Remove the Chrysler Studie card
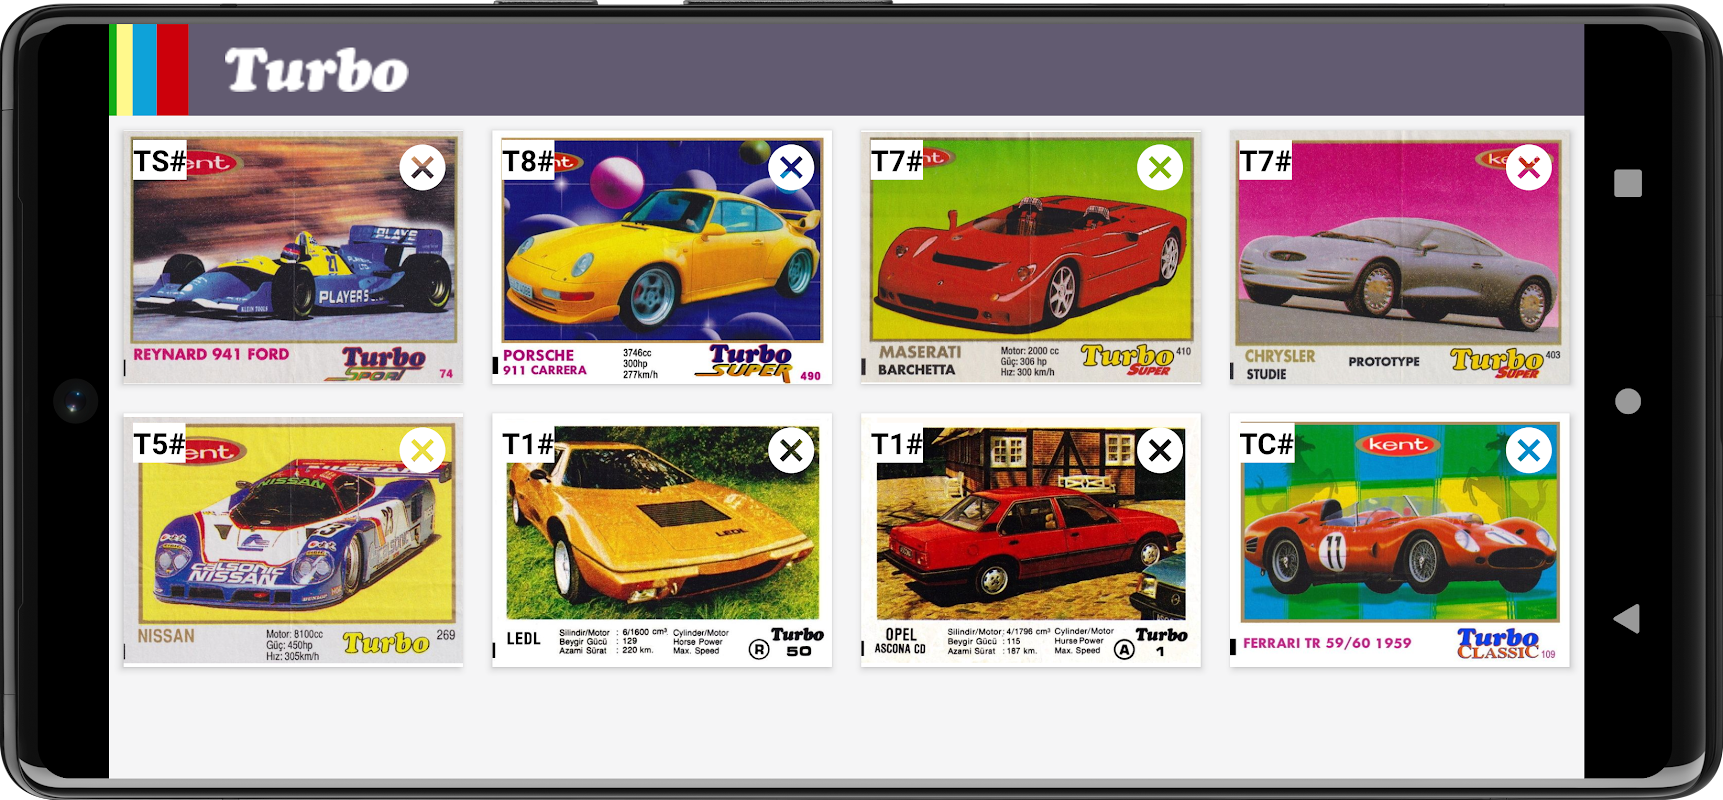The height and width of the screenshot is (800, 1723). coord(1529,168)
